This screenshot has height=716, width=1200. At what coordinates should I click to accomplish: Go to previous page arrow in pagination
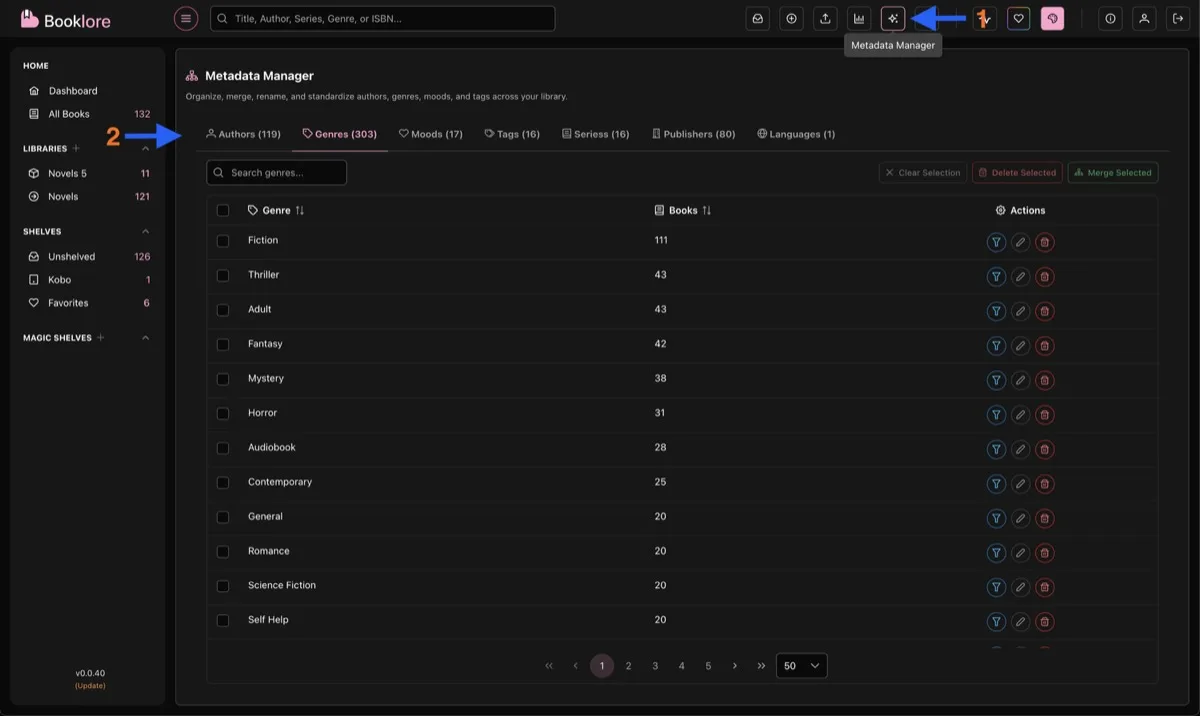(x=575, y=666)
